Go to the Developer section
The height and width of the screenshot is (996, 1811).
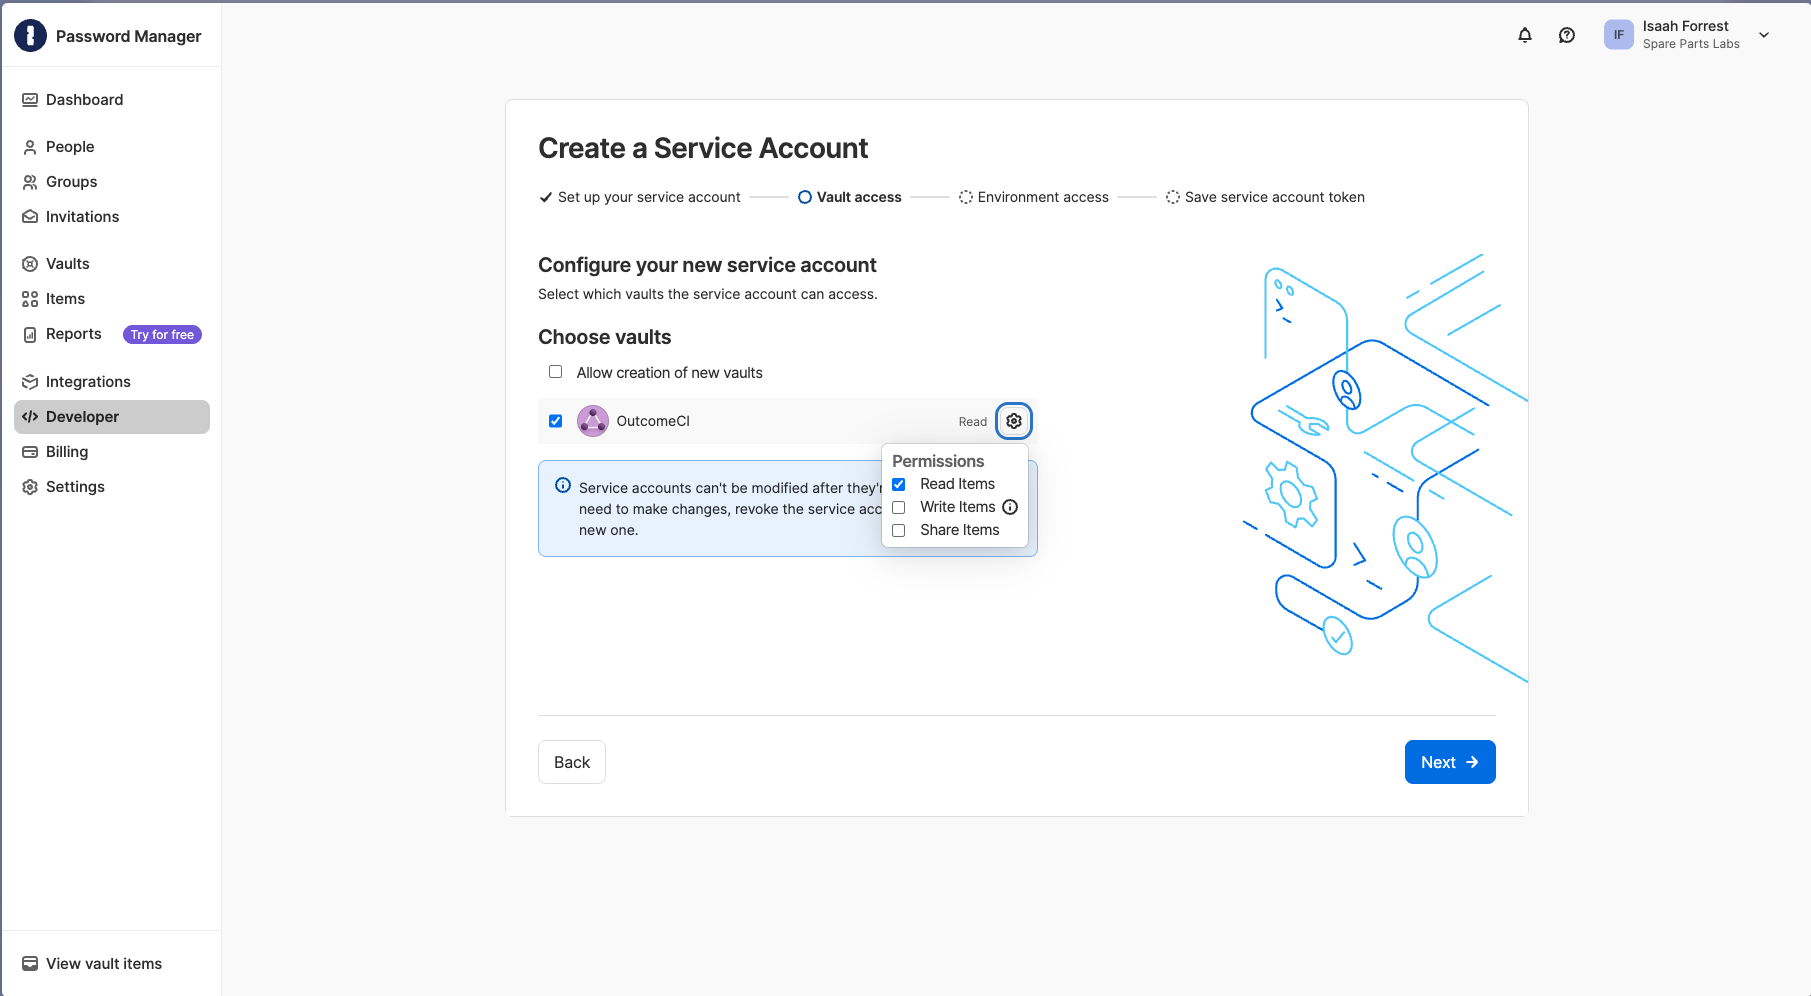[x=112, y=417]
